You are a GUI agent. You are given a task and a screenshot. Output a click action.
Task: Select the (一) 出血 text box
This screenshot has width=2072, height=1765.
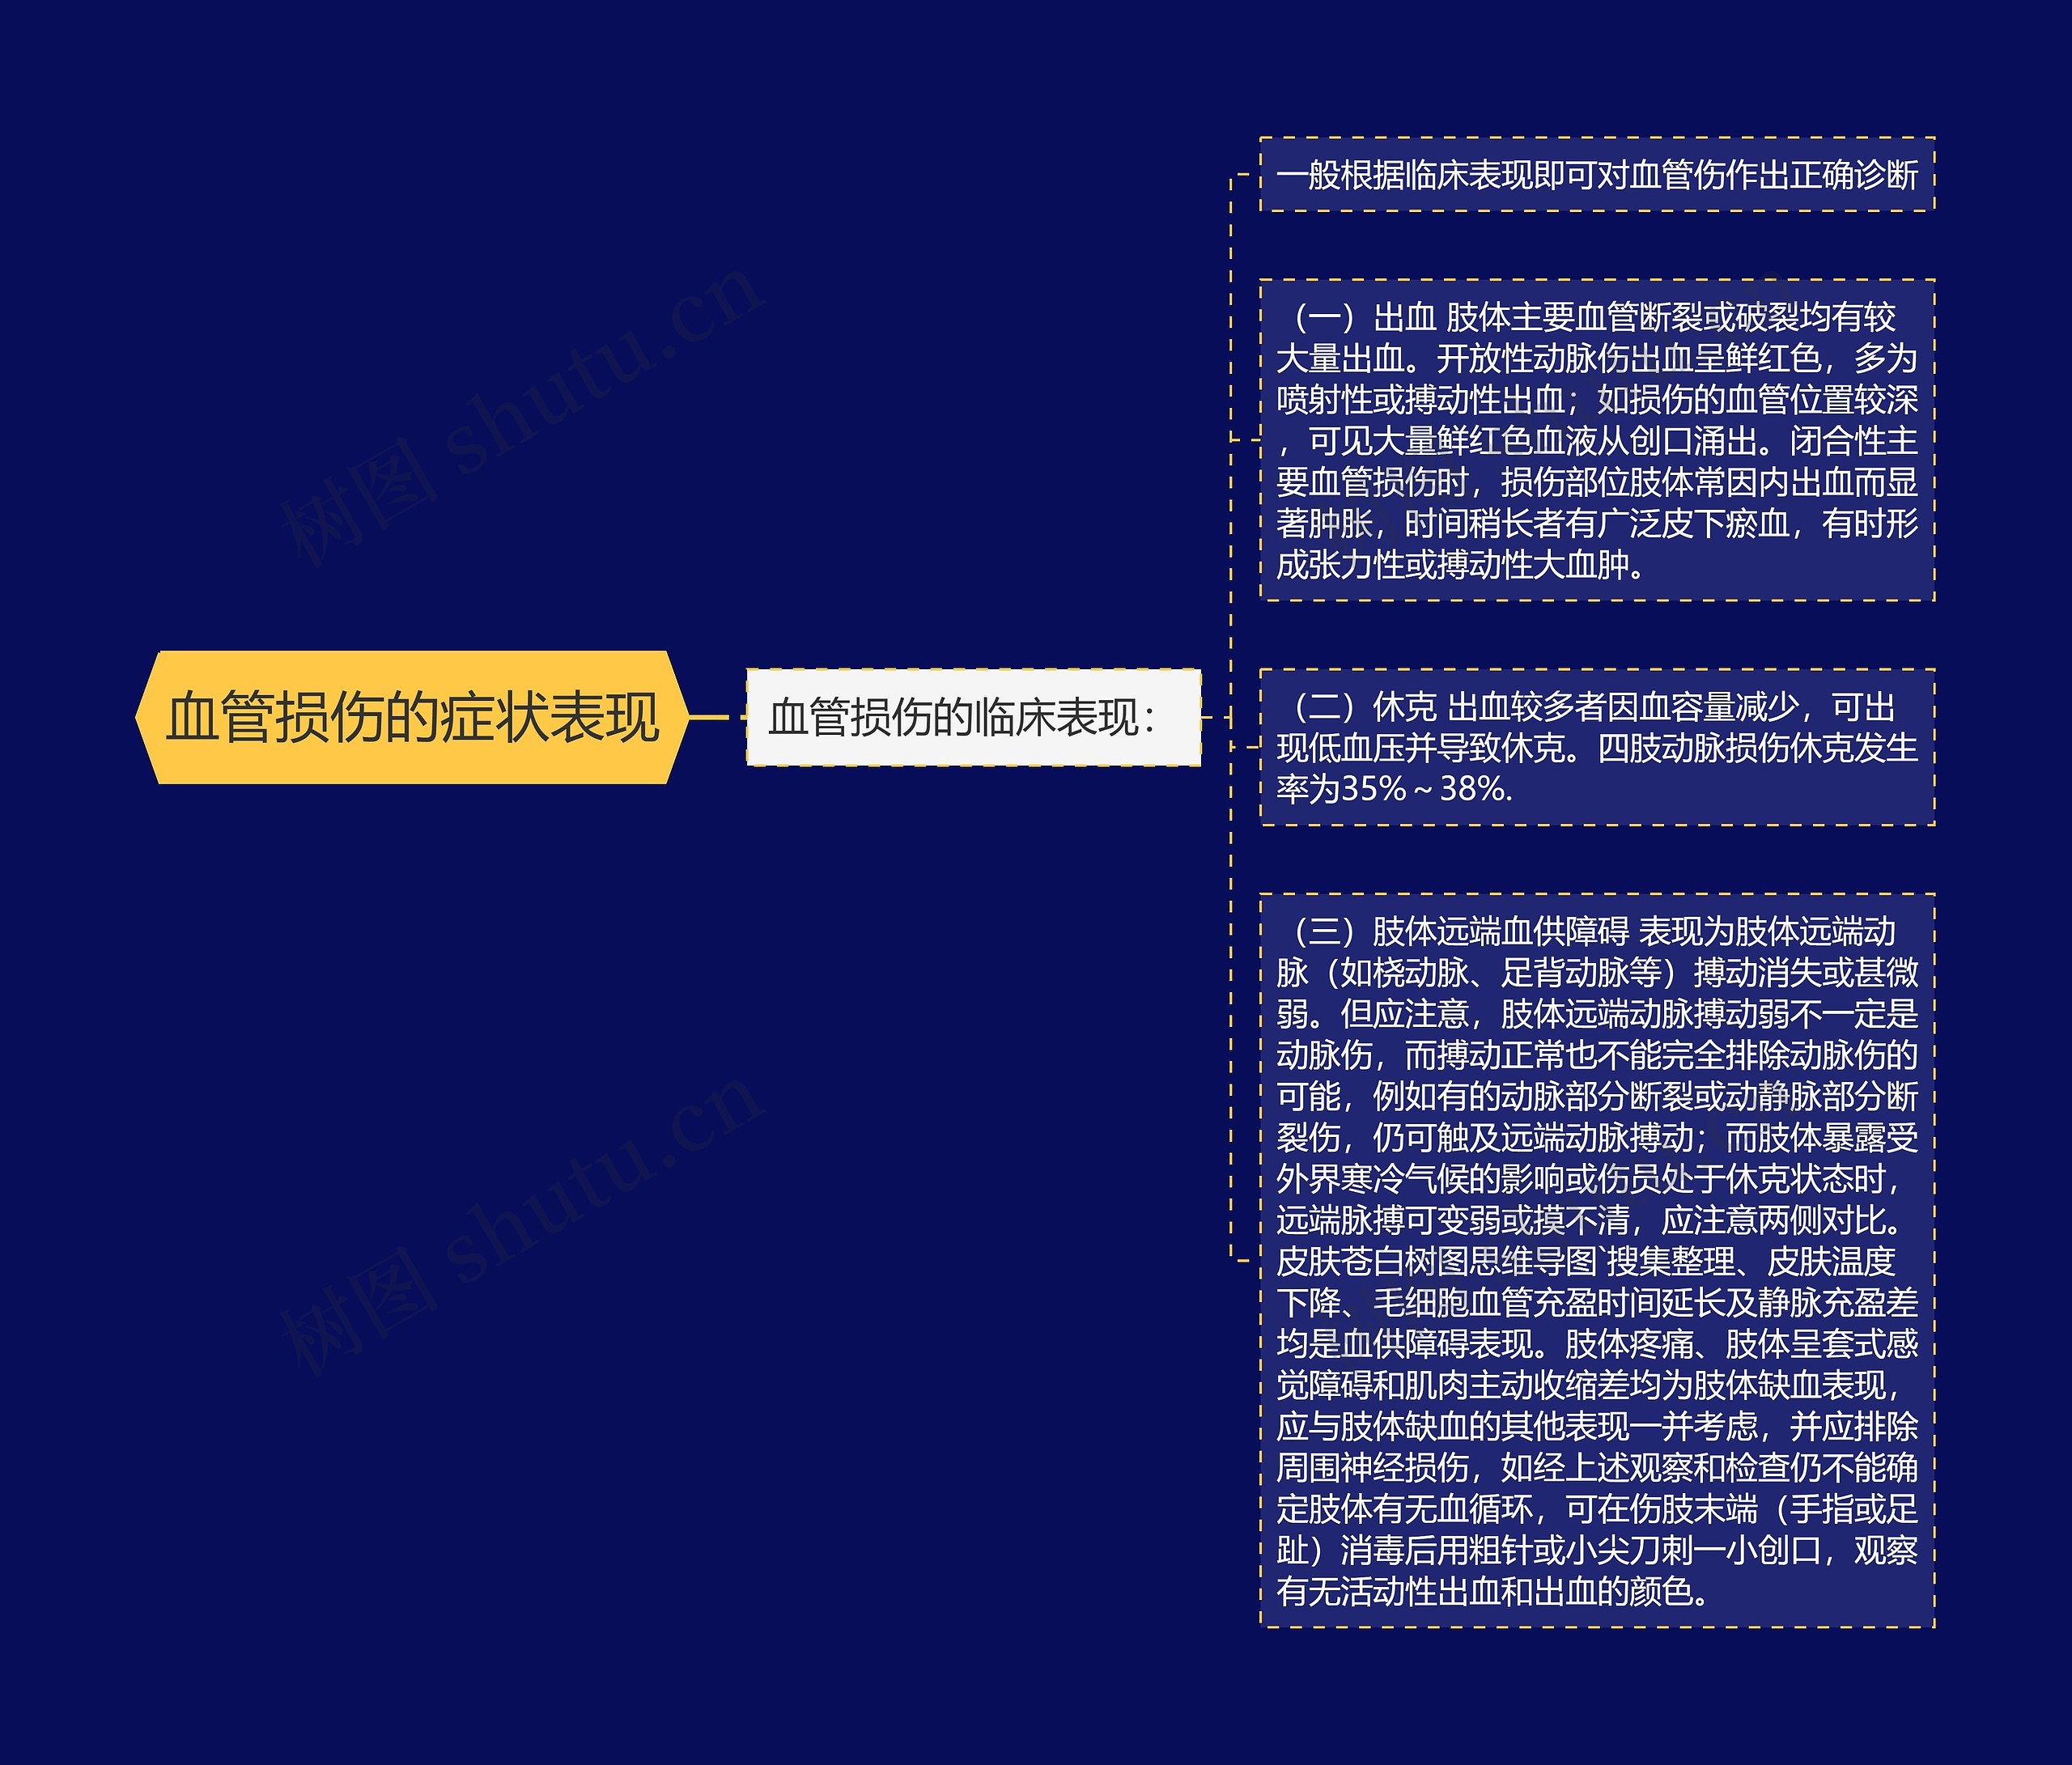pyautogui.click(x=1597, y=440)
